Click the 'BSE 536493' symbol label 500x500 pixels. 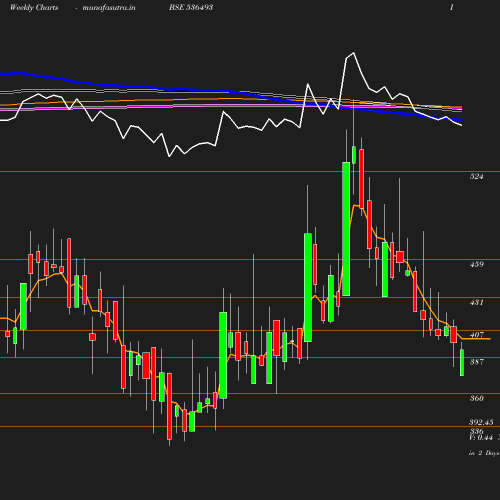tap(191, 7)
